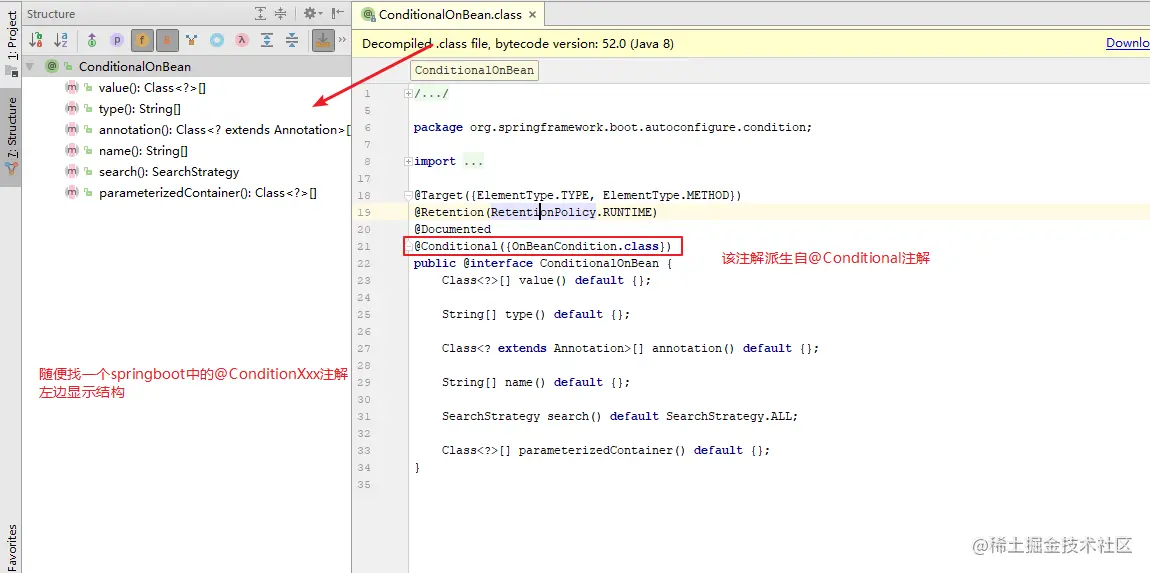Viewport: 1150px width, 573px height.
Task: Toggle Show Inherited members icon
Action: click(92, 40)
